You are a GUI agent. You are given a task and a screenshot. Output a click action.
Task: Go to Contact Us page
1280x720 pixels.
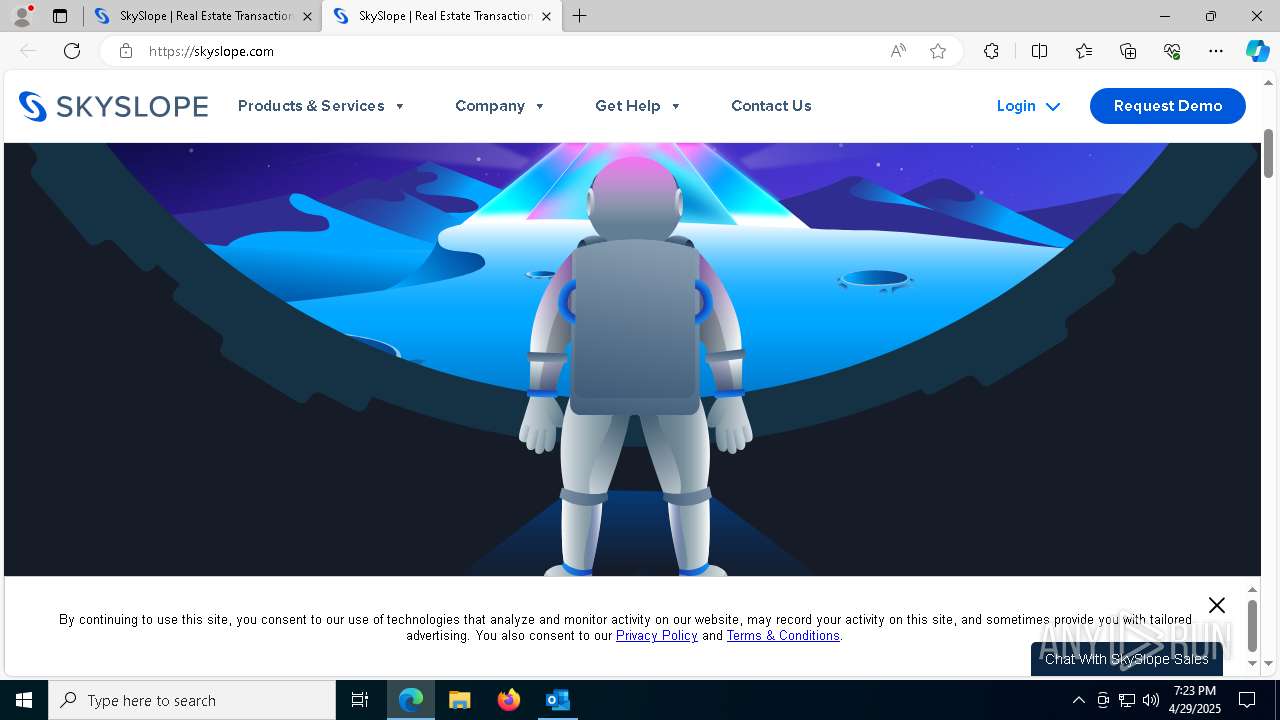pyautogui.click(x=771, y=106)
